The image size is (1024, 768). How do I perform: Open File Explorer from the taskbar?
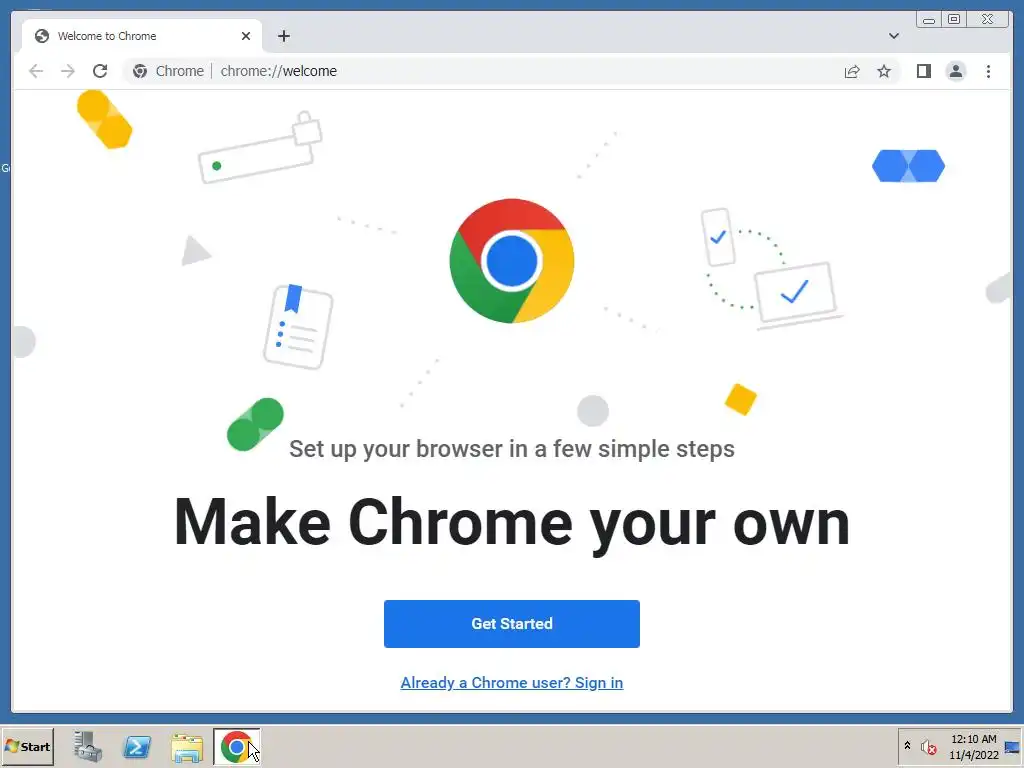pos(187,748)
